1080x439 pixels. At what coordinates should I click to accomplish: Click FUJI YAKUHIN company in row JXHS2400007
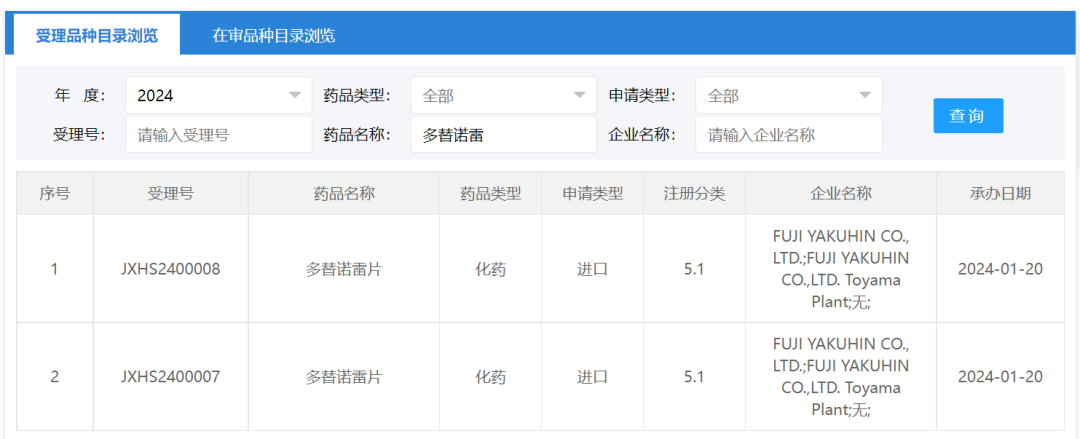click(840, 377)
